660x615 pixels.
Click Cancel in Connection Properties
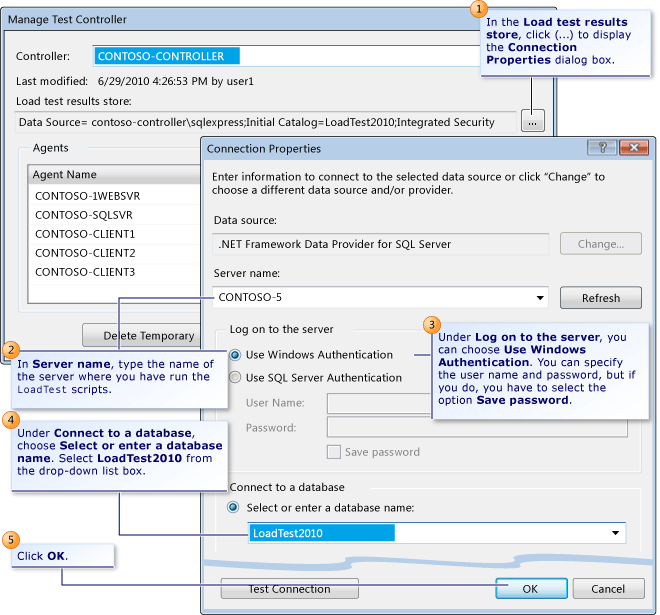pos(608,588)
